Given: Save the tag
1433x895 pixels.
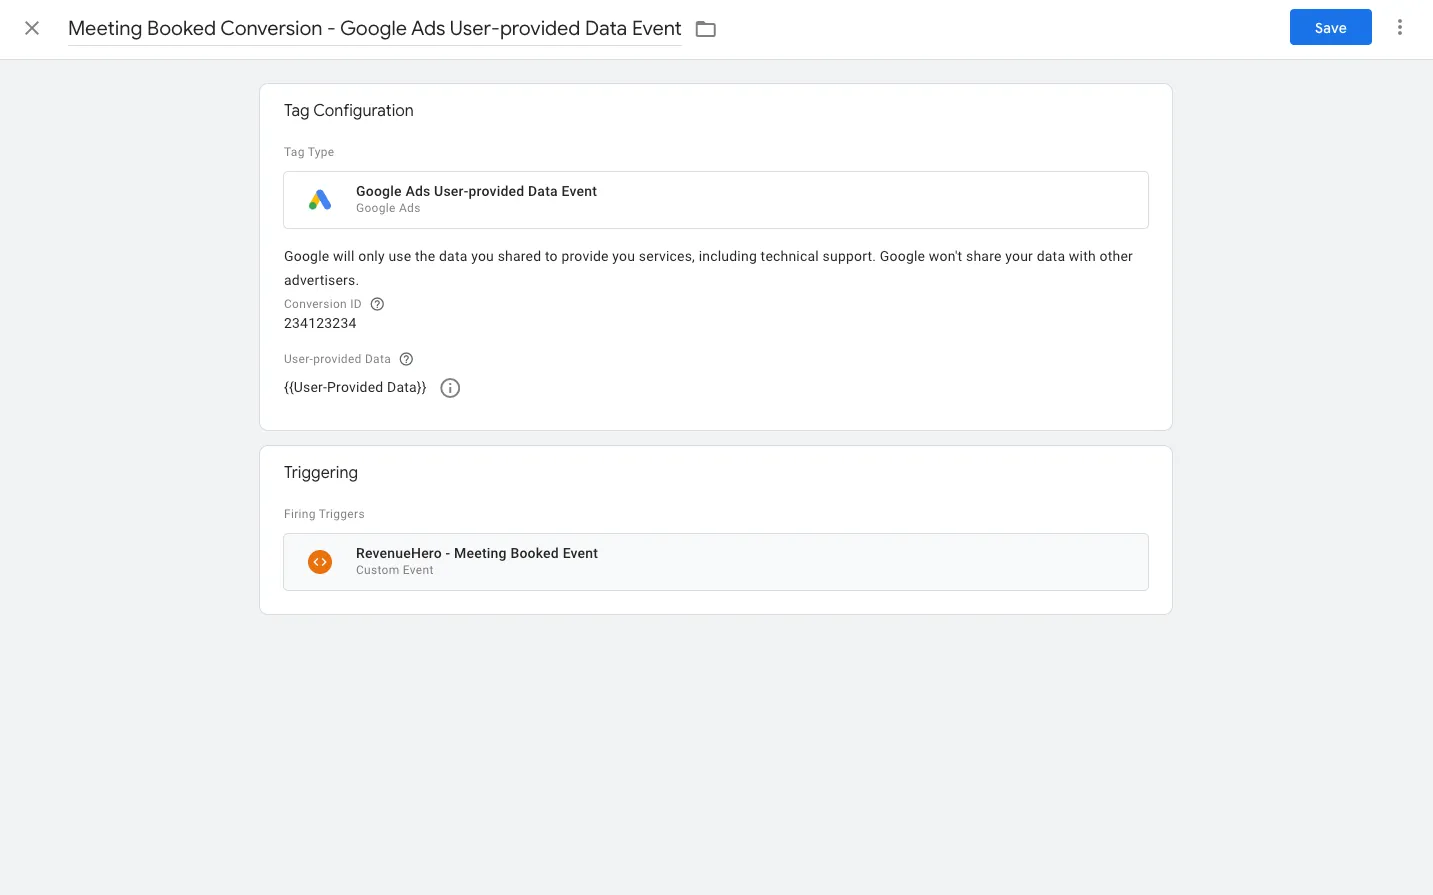Looking at the screenshot, I should (1330, 28).
